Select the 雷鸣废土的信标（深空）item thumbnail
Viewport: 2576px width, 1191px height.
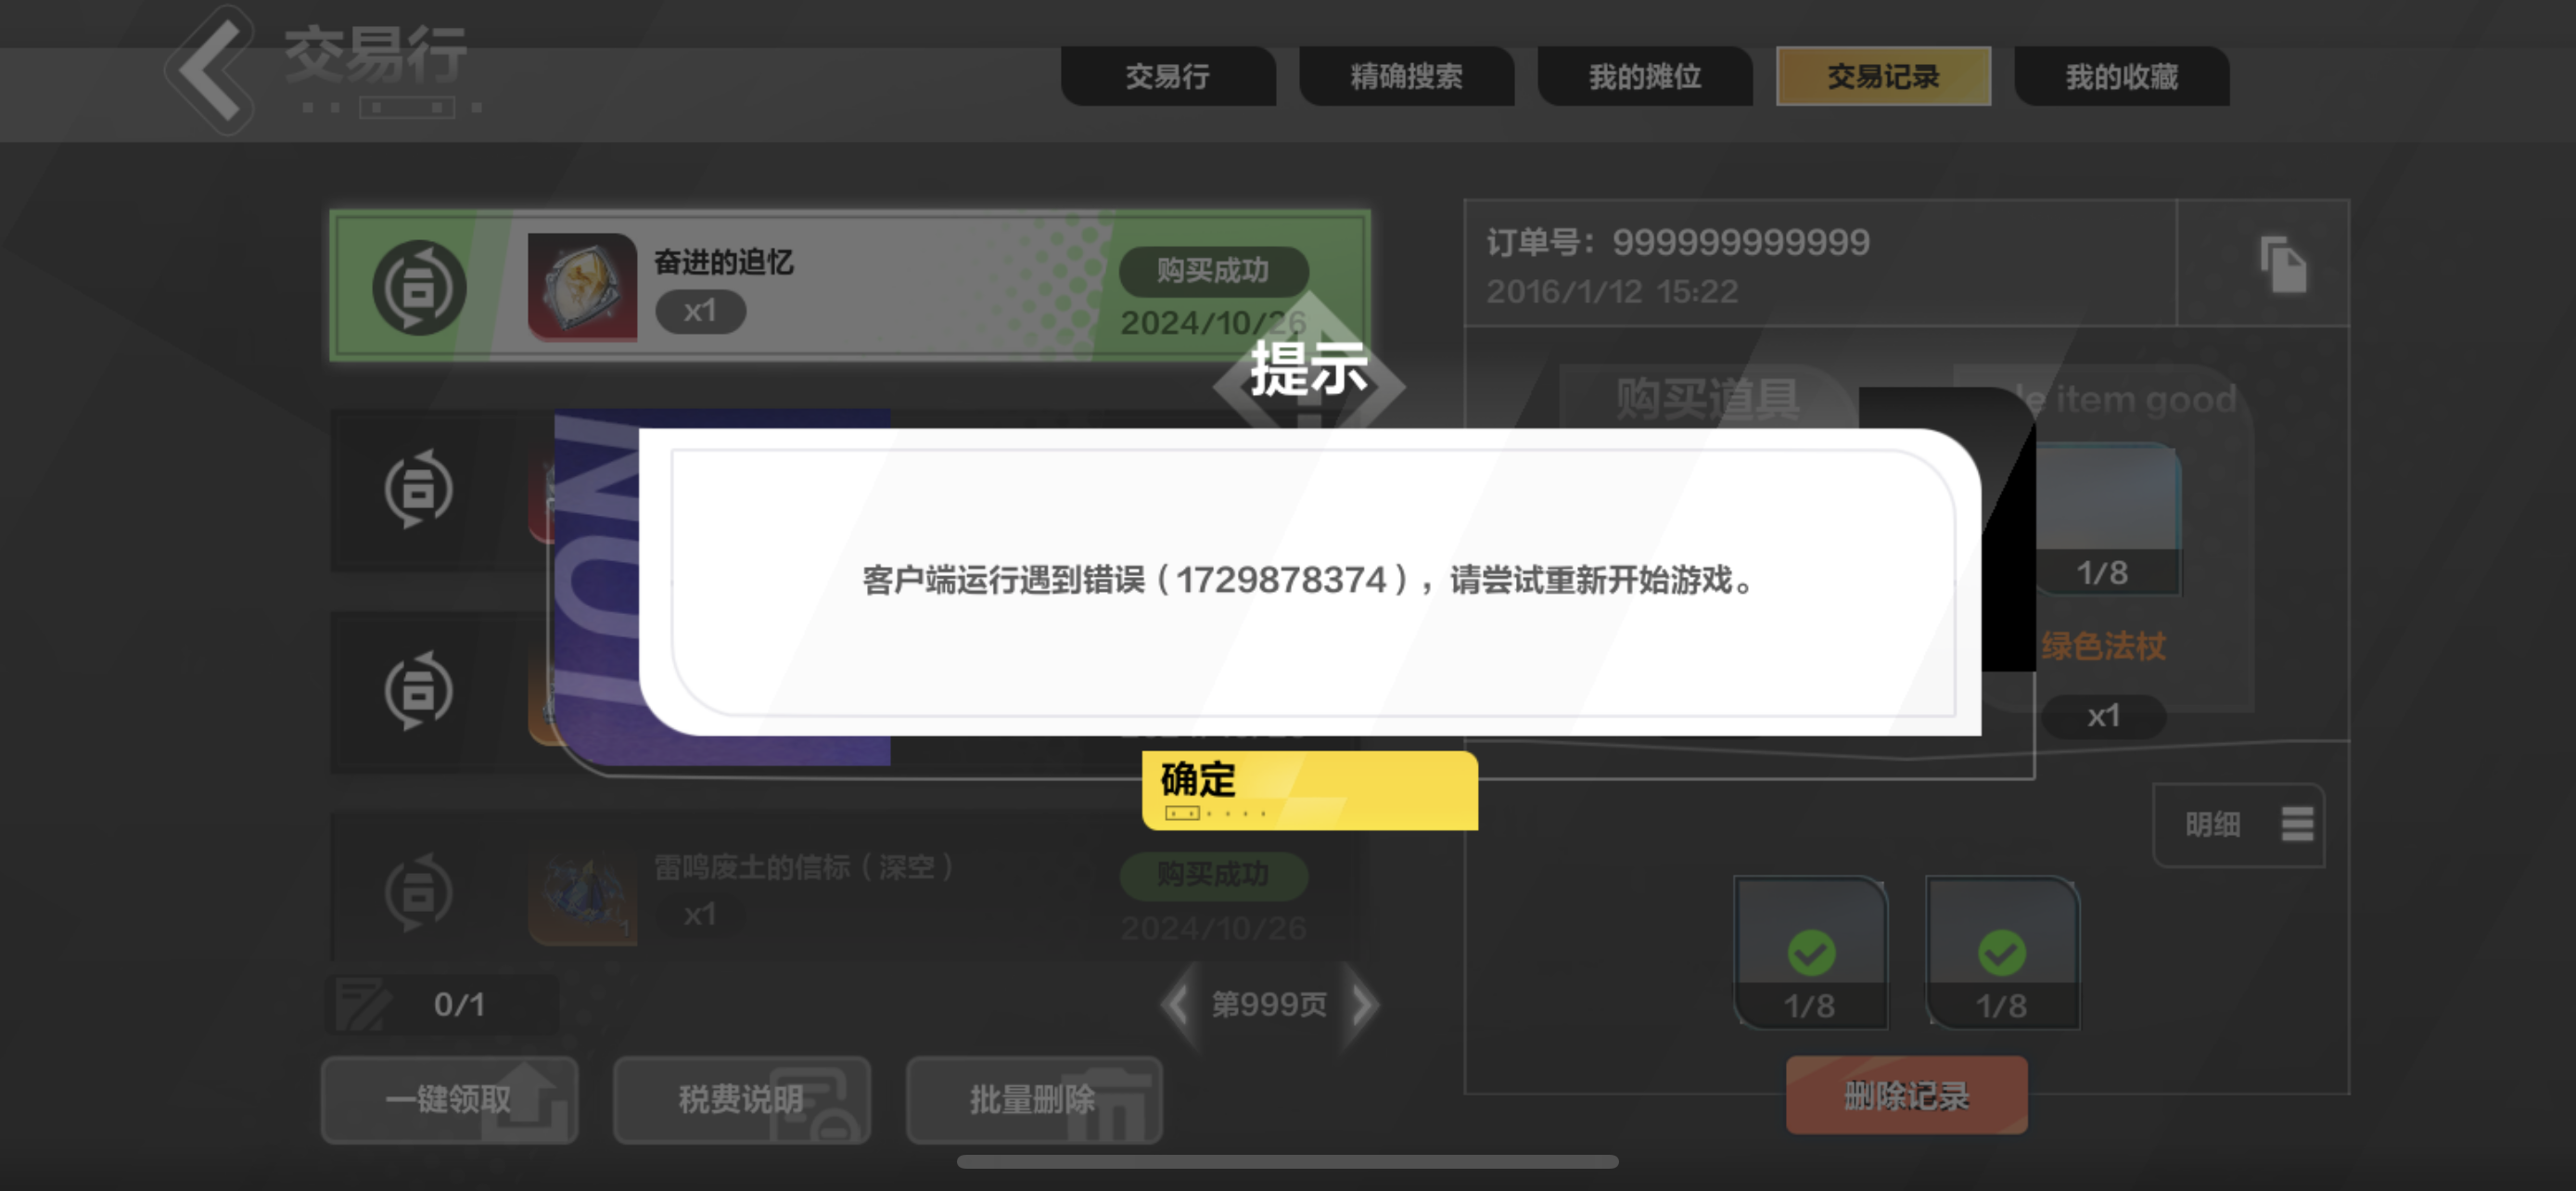[582, 893]
